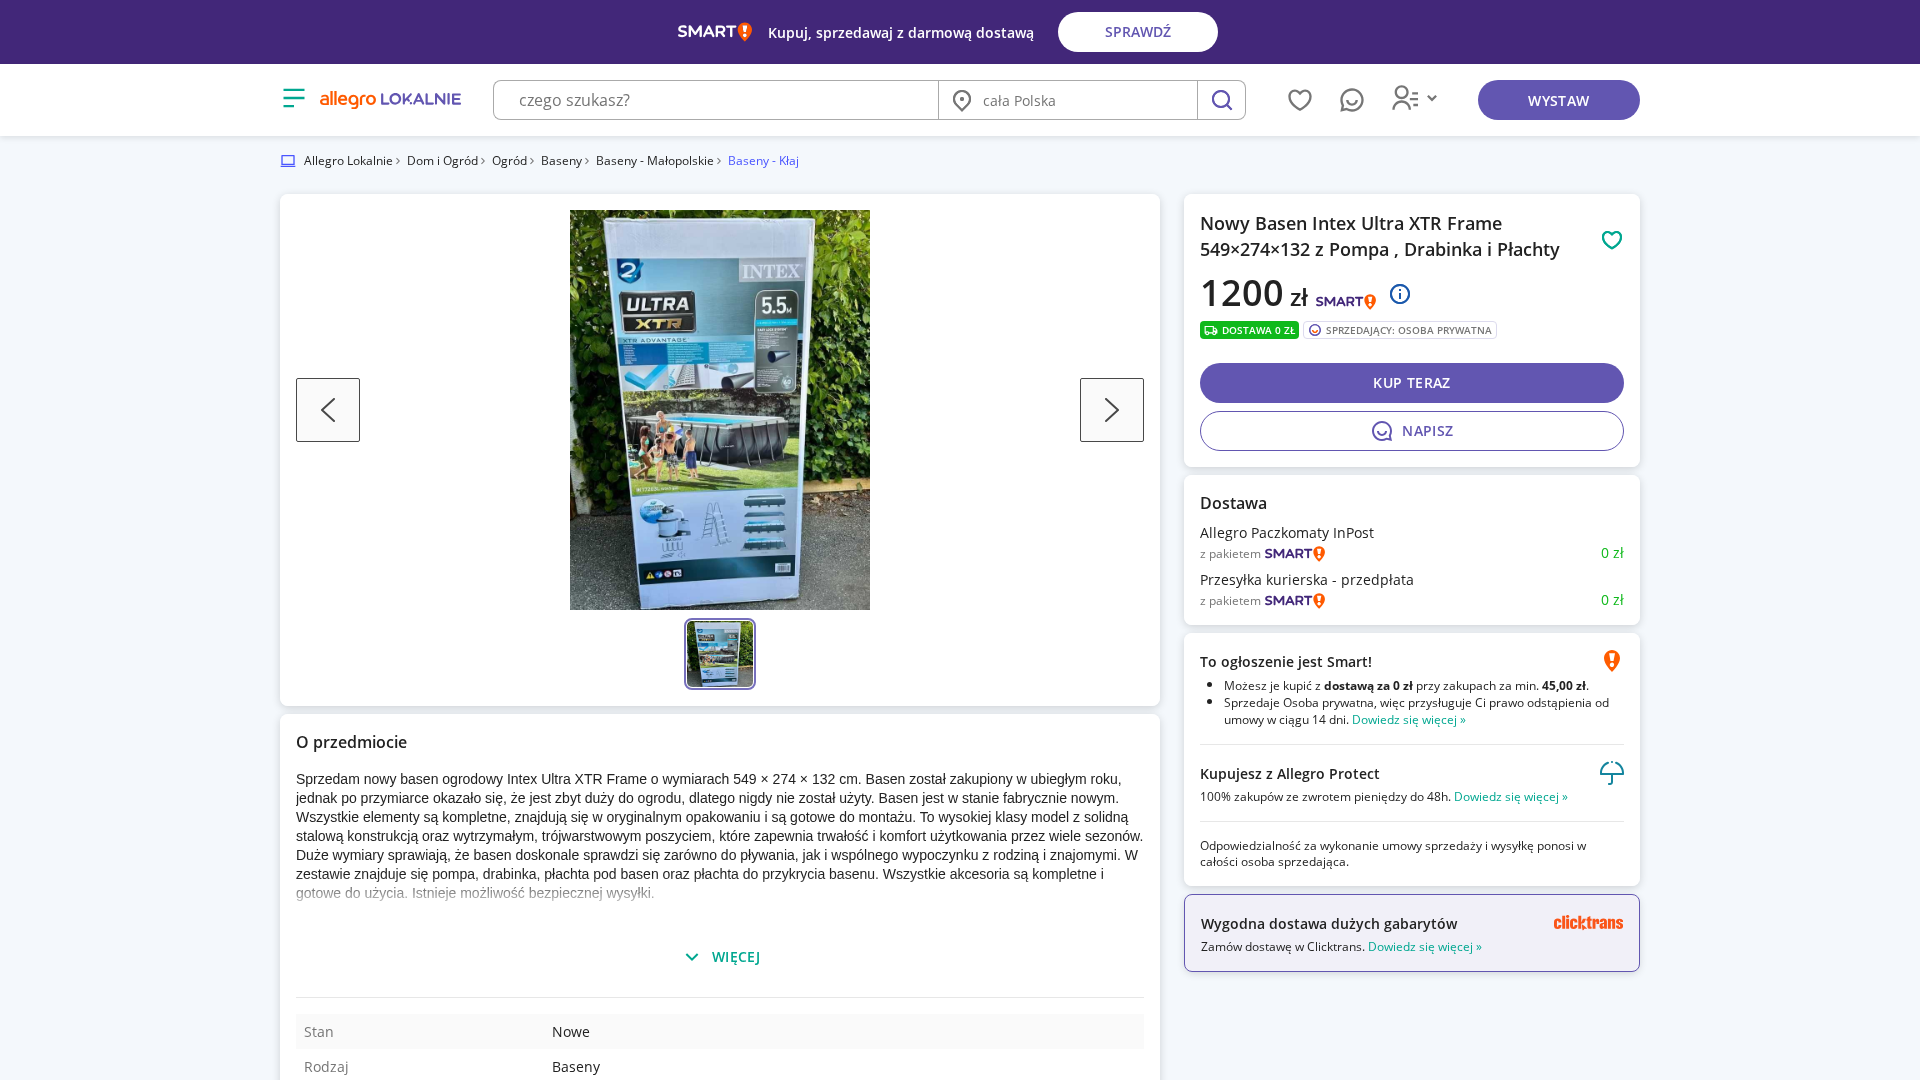Show next photo with right arrow
This screenshot has height=1080, width=1920.
coord(1112,410)
